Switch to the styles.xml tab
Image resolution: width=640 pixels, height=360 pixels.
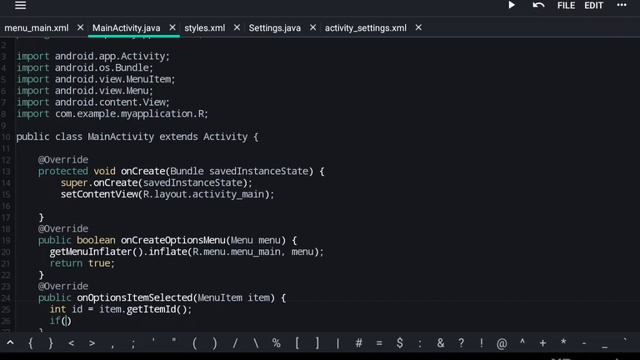[204, 28]
